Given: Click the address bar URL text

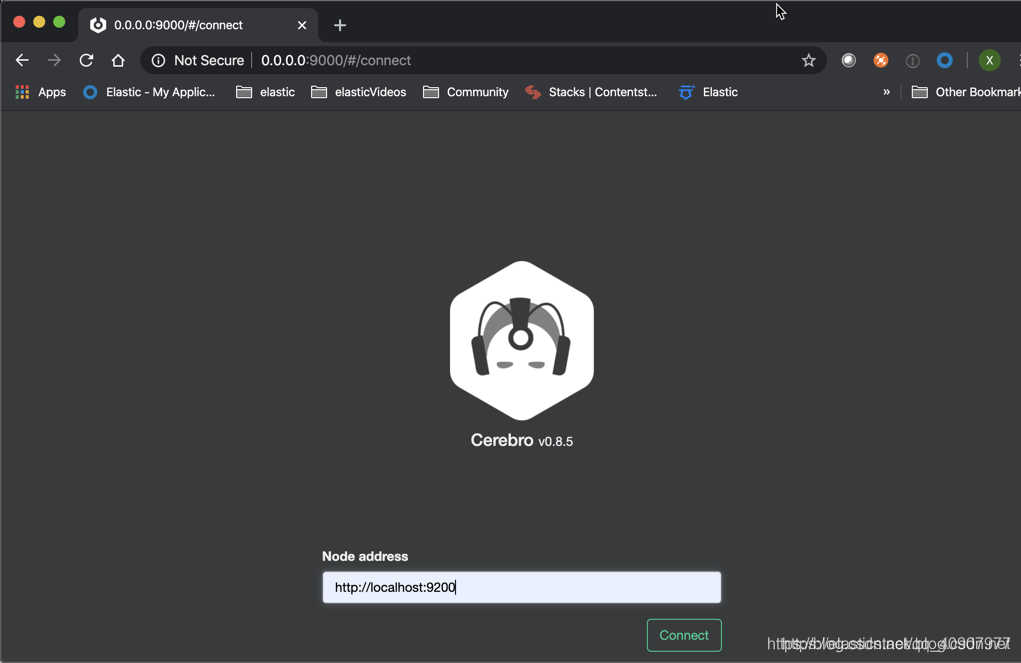Looking at the screenshot, I should tap(336, 61).
